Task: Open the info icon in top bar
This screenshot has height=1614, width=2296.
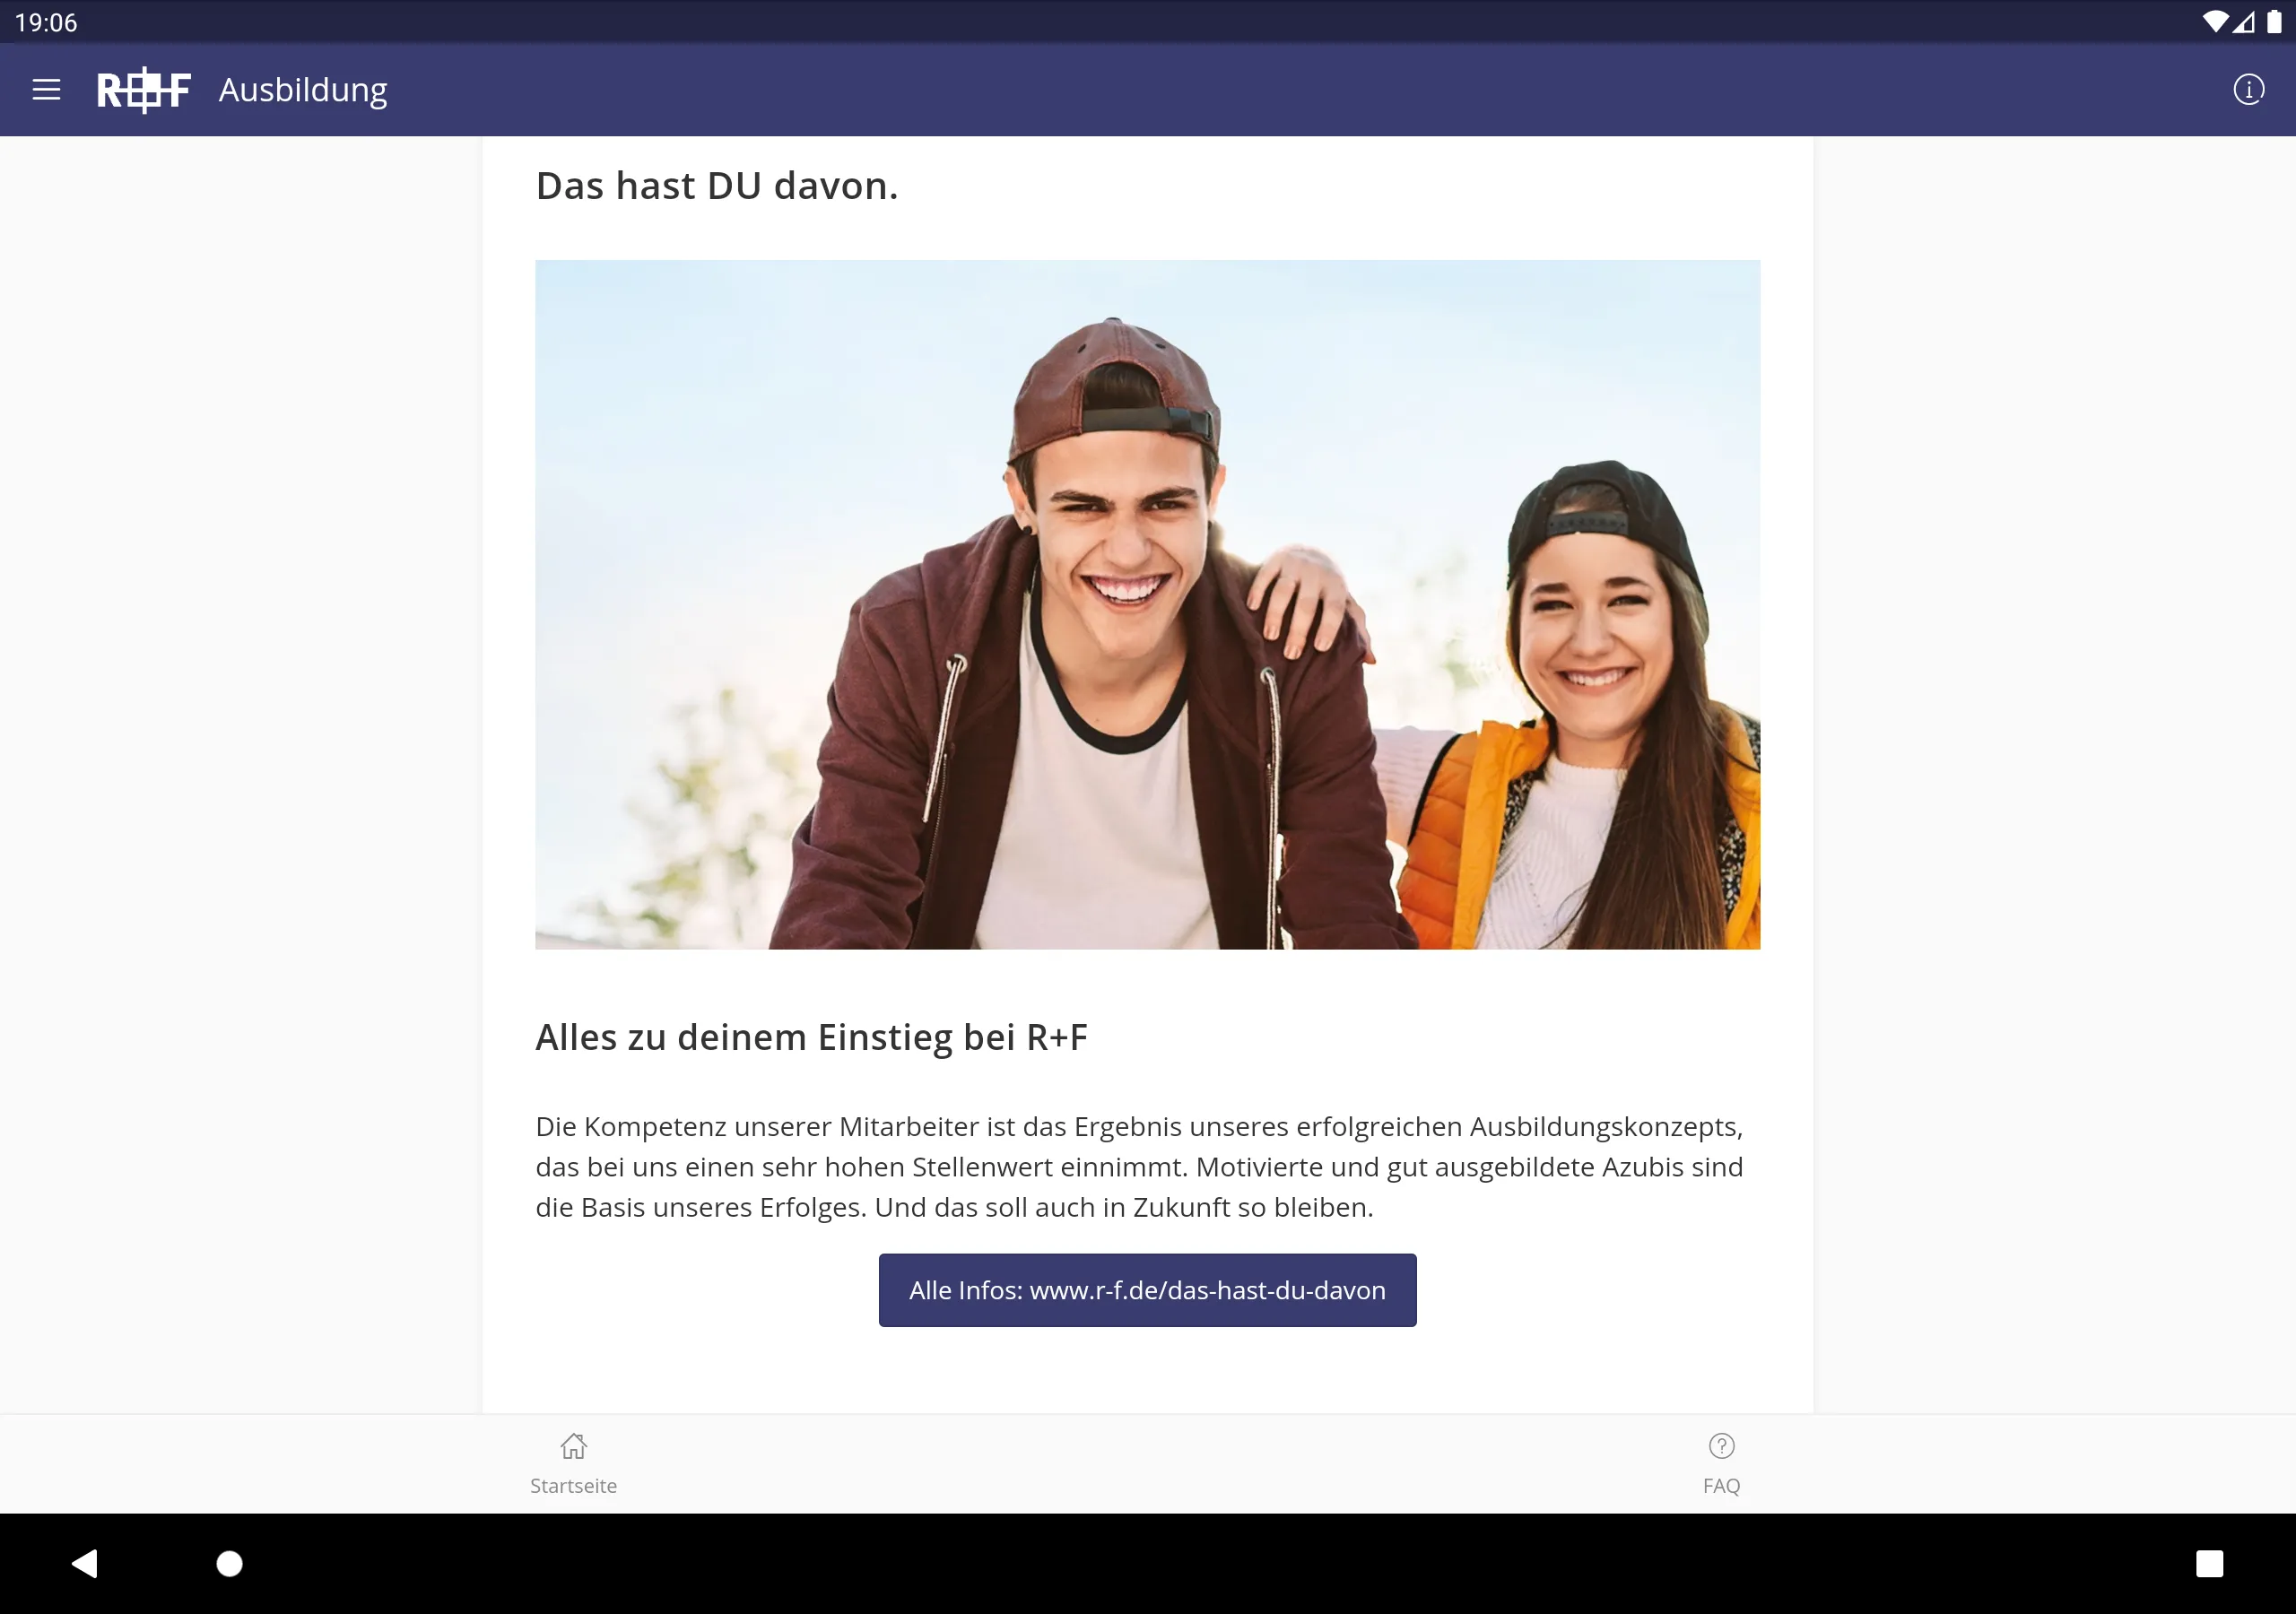Action: pos(2248,90)
